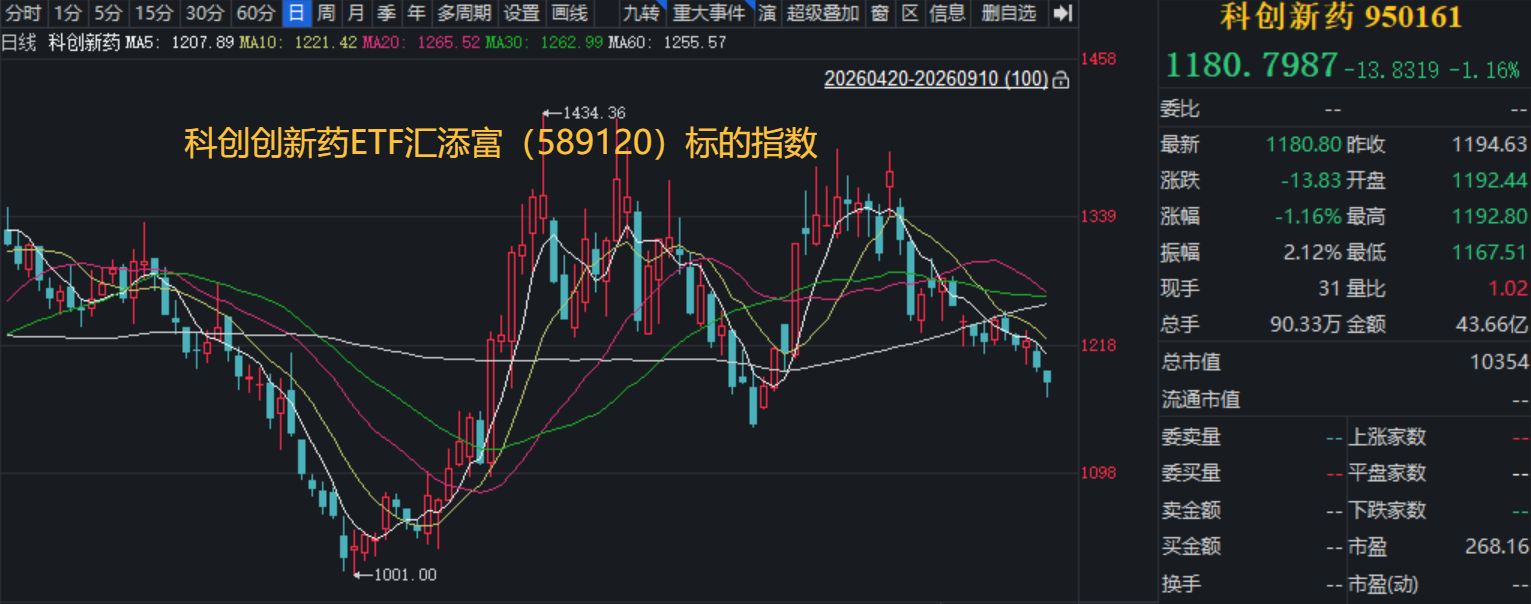Switch to the 周 weekly tab
The image size is (1531, 604).
click(x=326, y=14)
